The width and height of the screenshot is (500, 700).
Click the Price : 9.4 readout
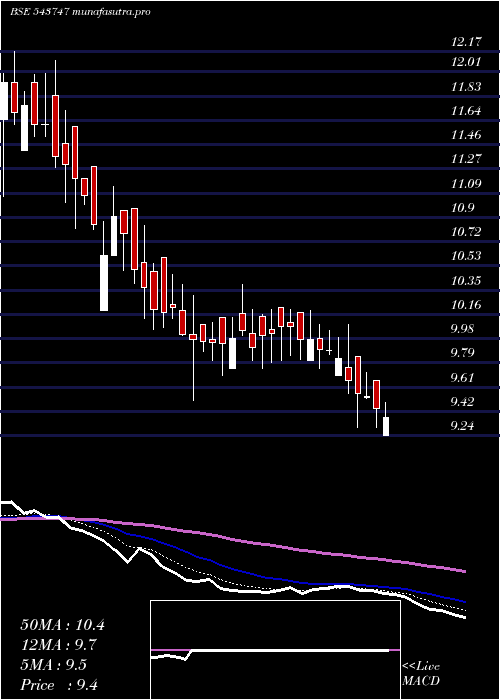(x=59, y=685)
